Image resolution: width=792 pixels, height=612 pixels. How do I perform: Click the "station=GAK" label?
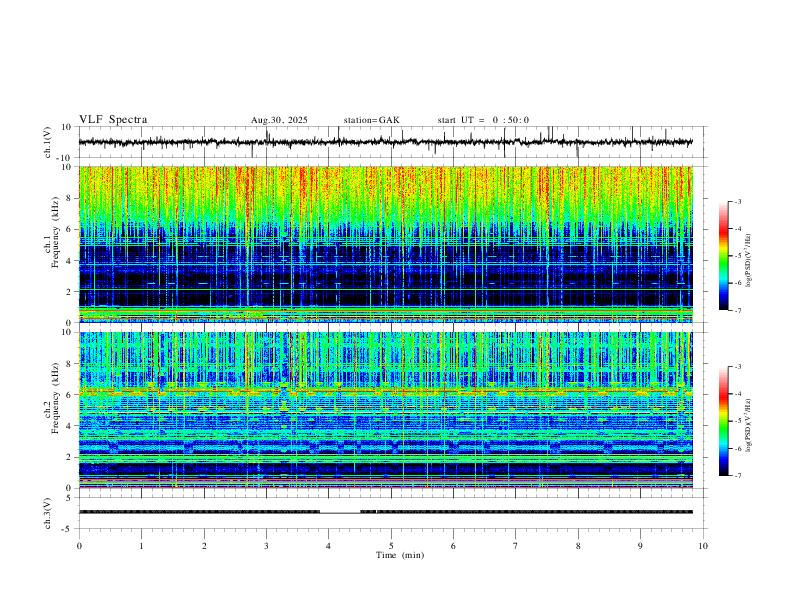(372, 120)
